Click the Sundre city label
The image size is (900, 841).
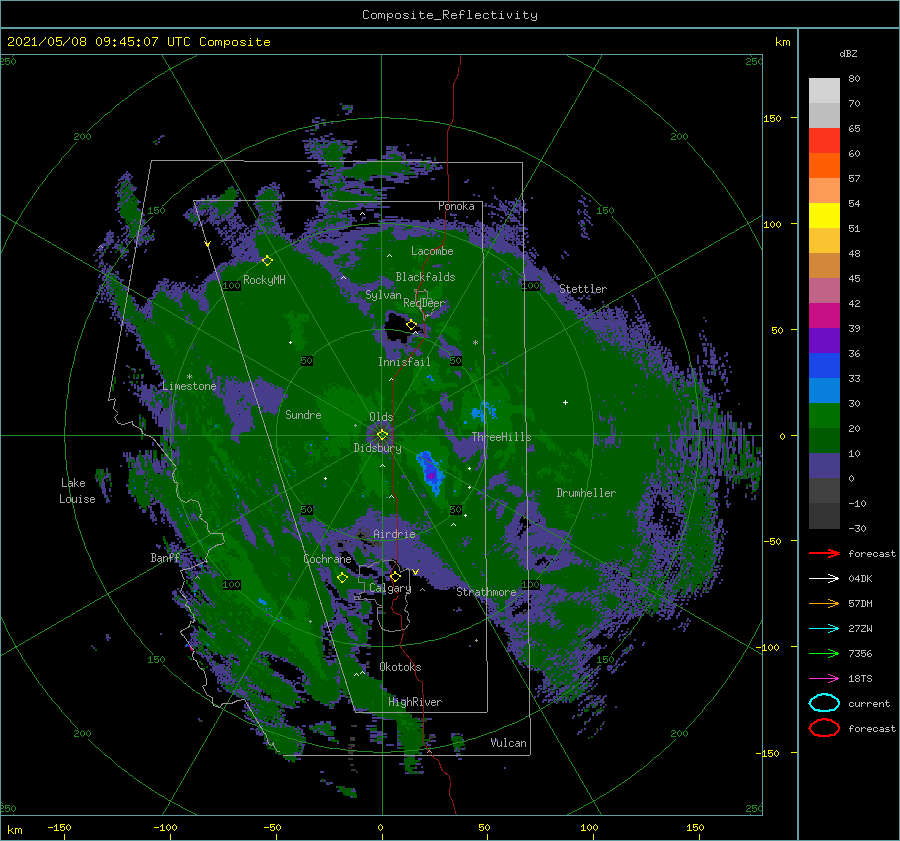[x=303, y=414]
